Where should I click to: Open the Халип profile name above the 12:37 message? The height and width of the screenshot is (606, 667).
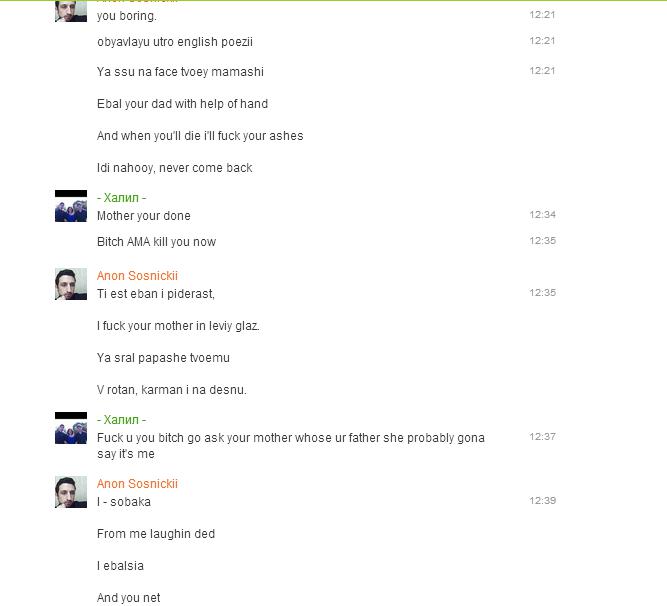121,420
